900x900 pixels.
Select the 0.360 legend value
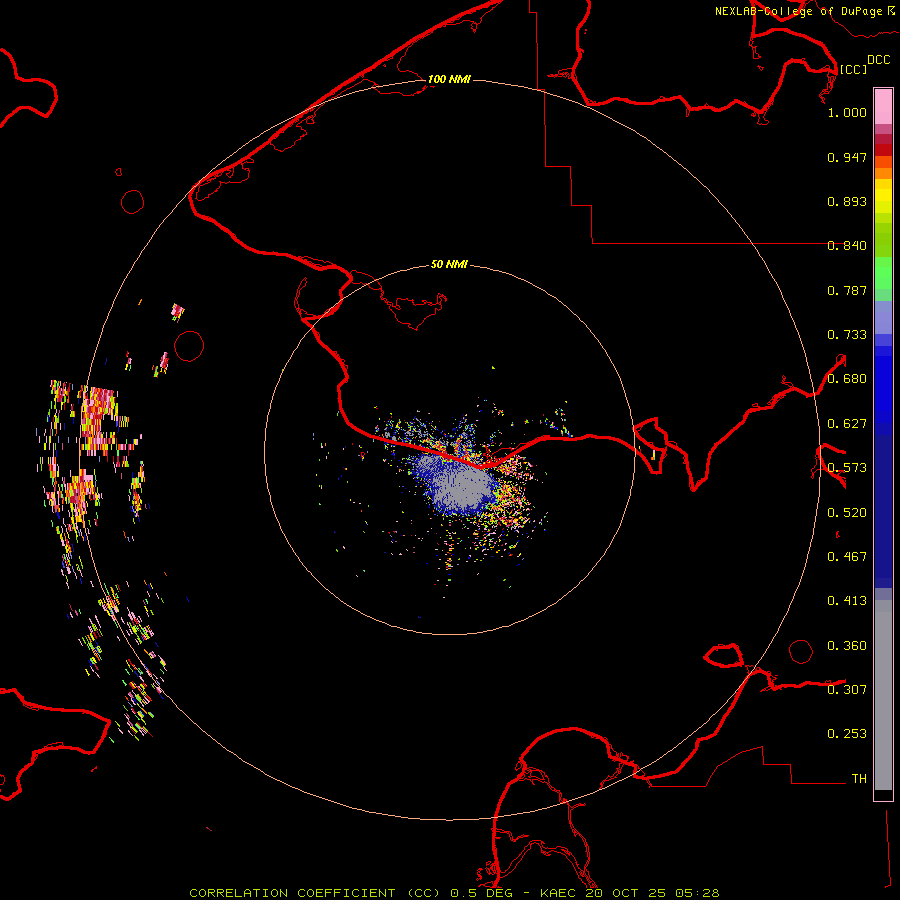click(847, 646)
